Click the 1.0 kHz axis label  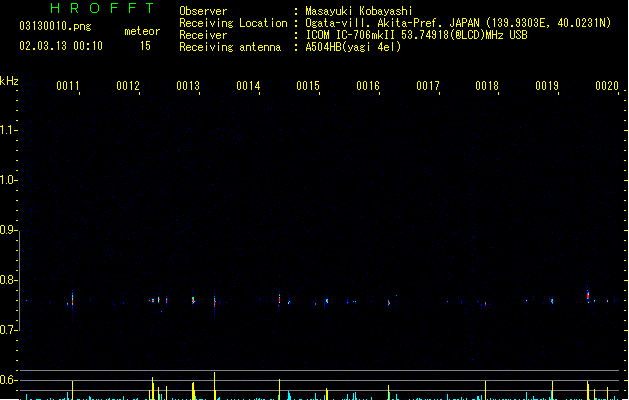pos(7,180)
